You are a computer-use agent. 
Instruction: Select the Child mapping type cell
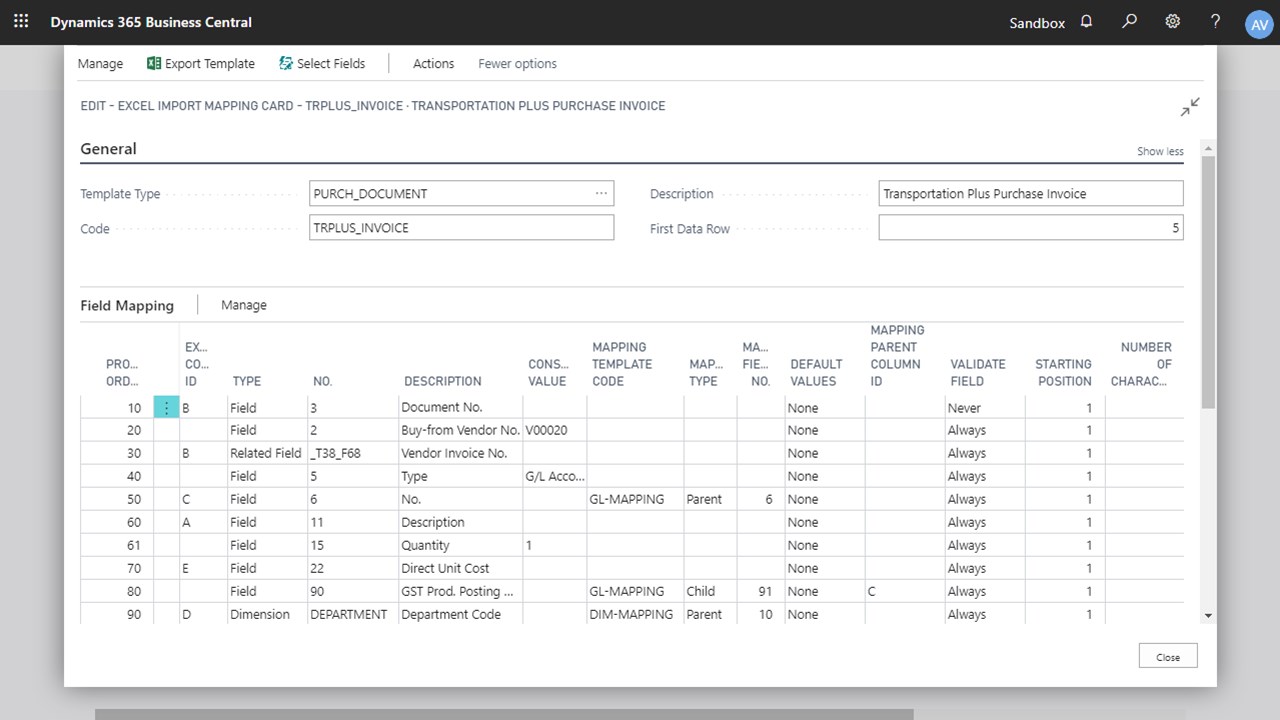[x=710, y=591]
